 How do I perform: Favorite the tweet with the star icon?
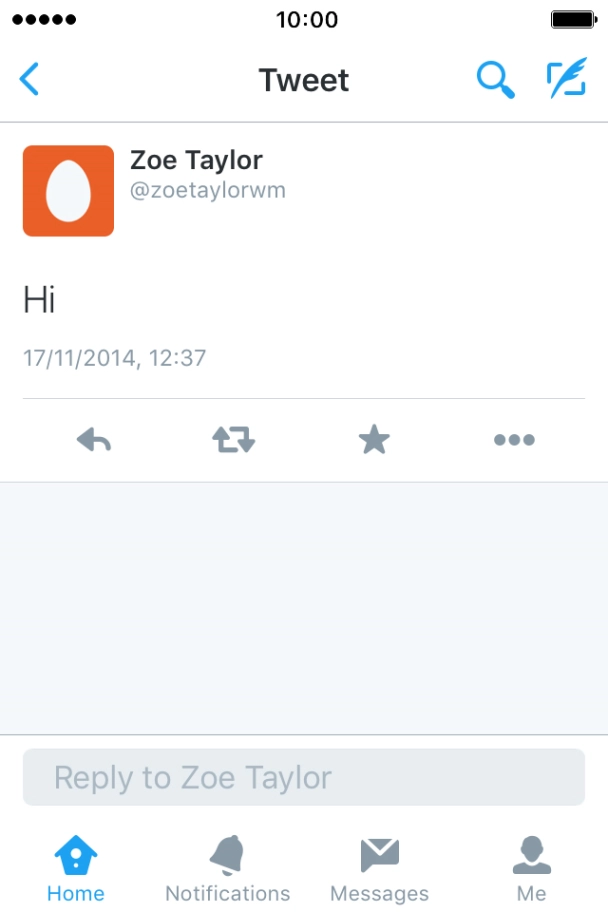coord(374,439)
